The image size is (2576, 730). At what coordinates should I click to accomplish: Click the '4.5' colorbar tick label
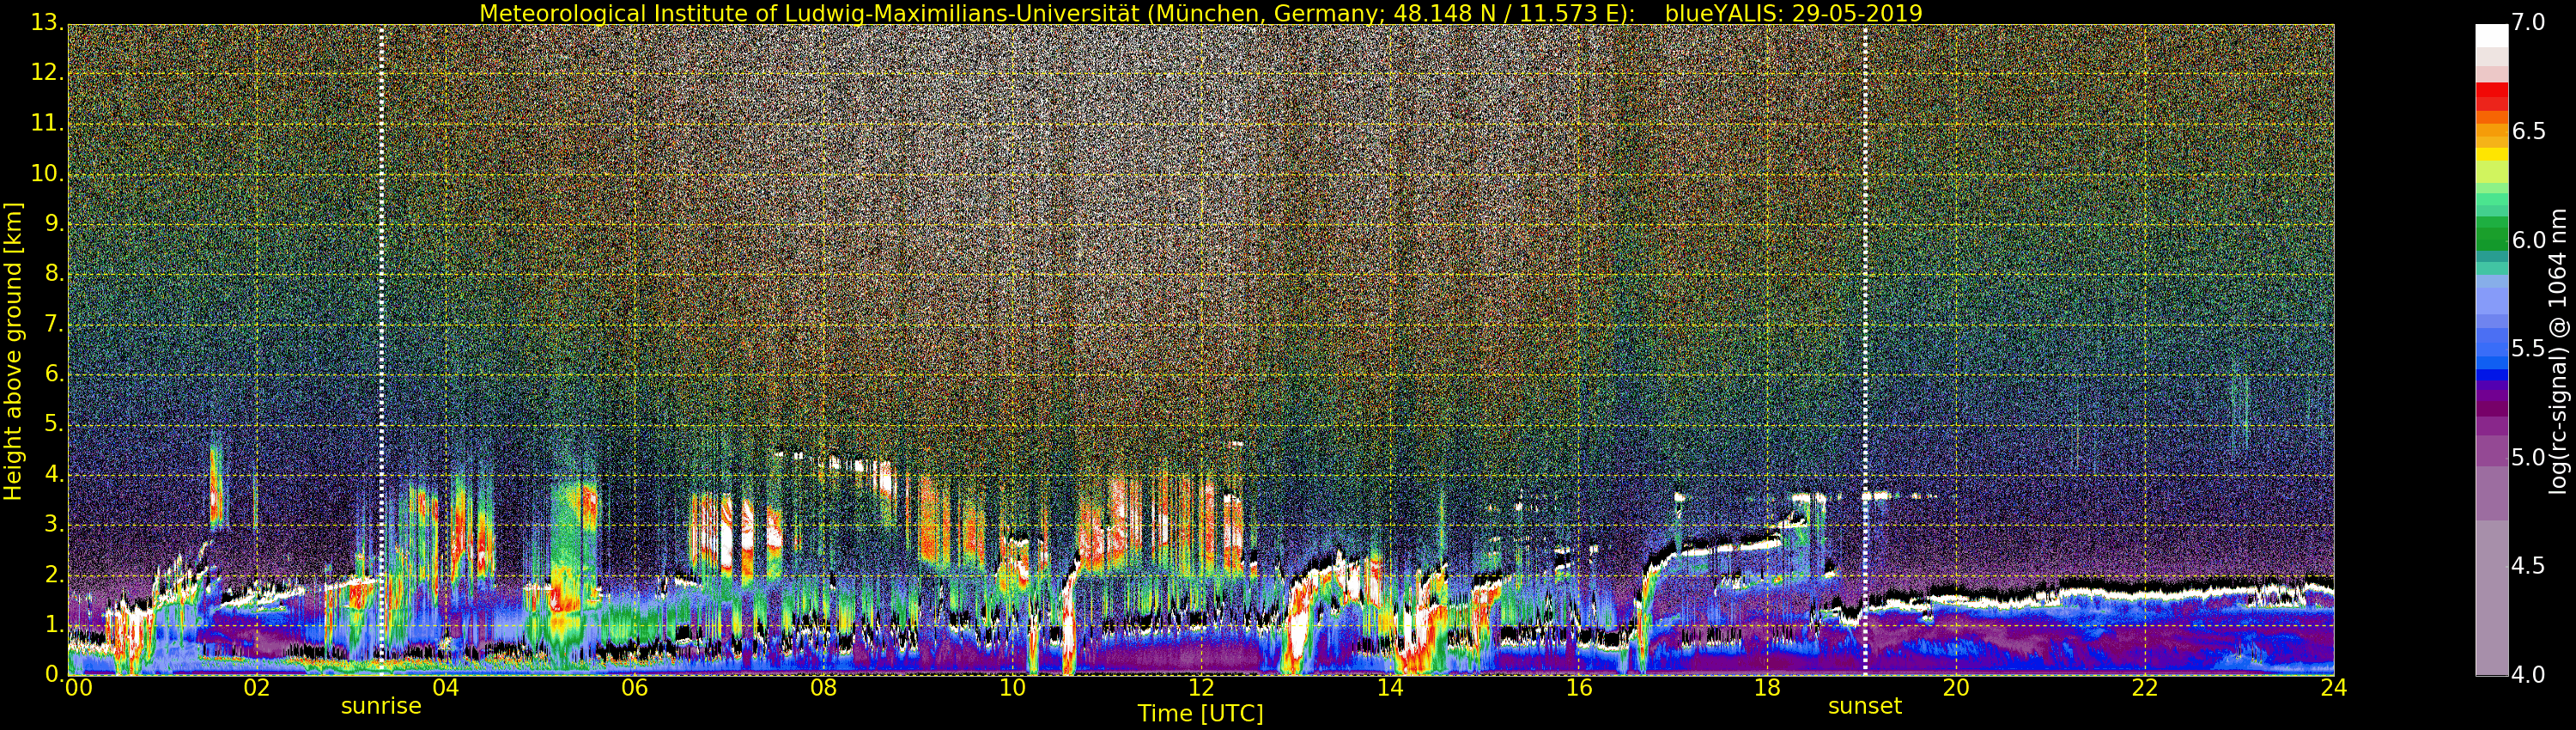(x=2528, y=566)
